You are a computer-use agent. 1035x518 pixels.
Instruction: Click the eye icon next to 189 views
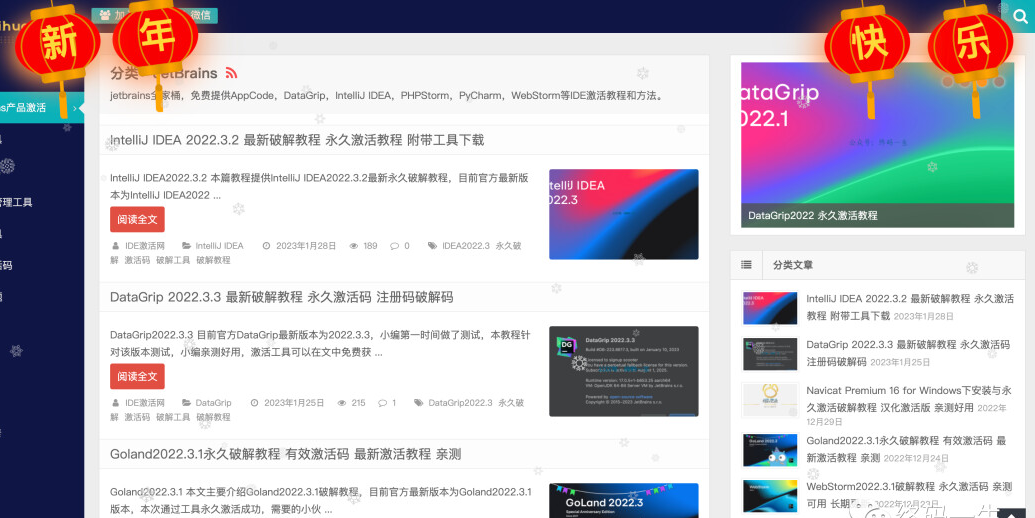pos(354,245)
